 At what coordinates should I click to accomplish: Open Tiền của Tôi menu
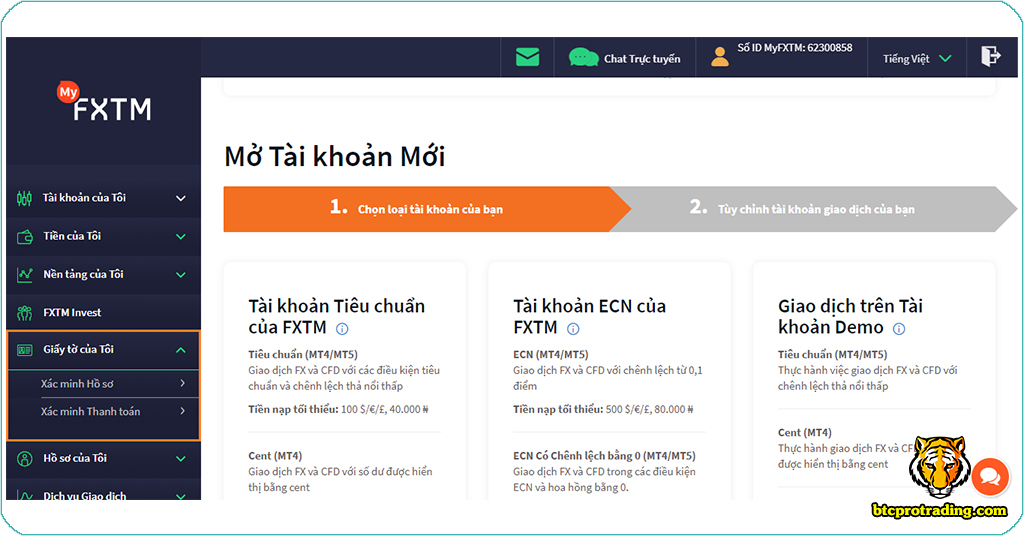click(104, 236)
